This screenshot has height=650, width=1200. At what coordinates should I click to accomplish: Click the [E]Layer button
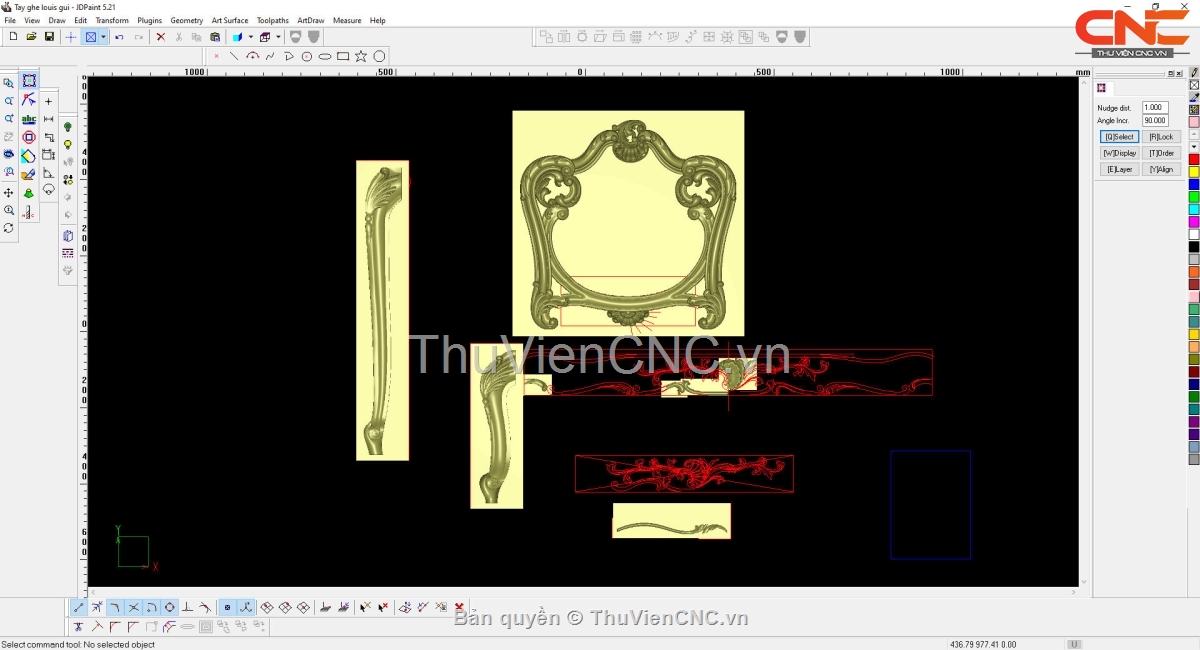click(1119, 170)
